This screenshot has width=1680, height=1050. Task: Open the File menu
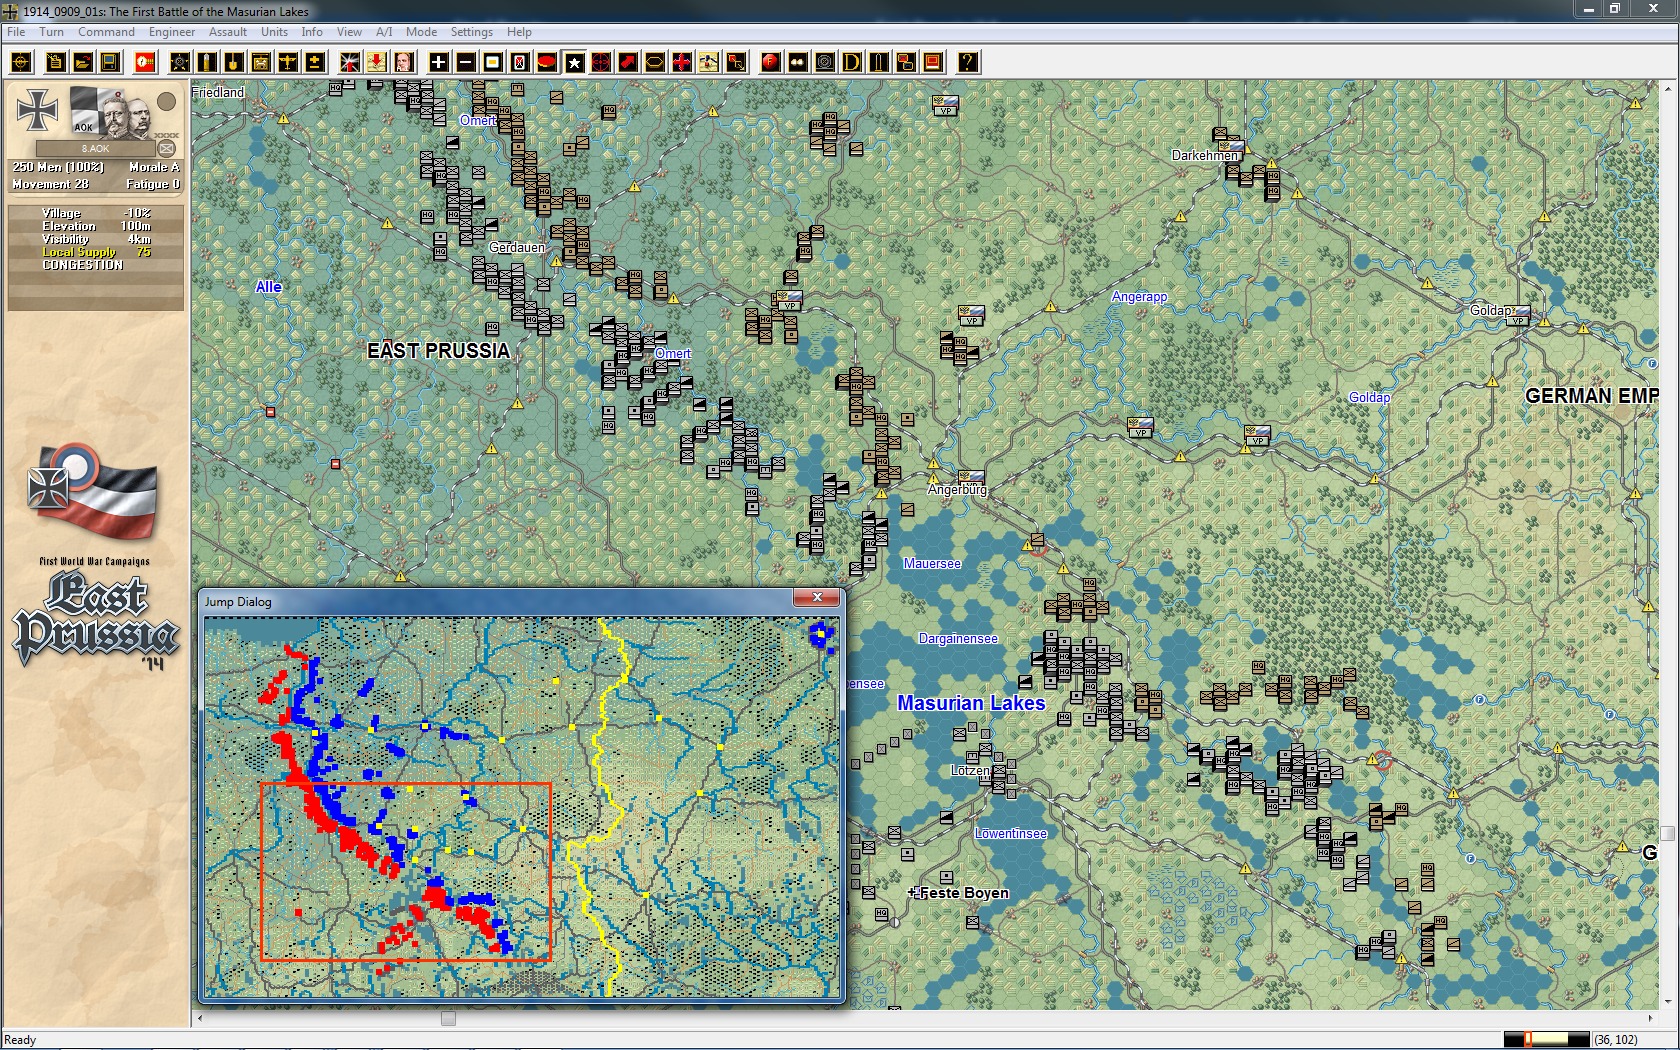16,32
